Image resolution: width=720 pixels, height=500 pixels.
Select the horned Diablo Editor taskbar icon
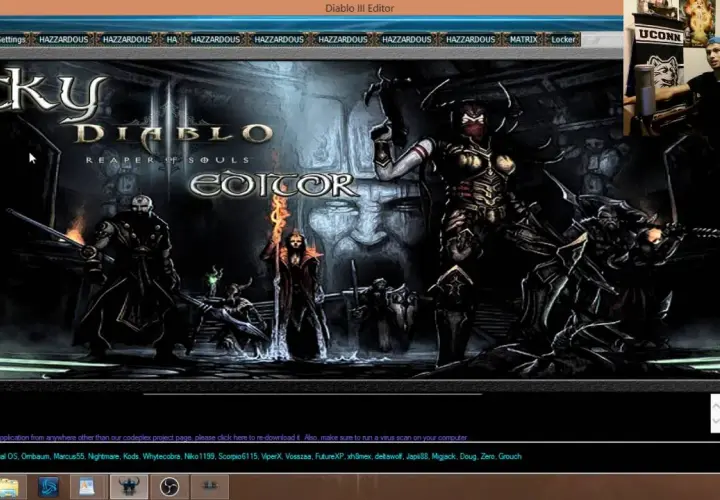coord(129,487)
